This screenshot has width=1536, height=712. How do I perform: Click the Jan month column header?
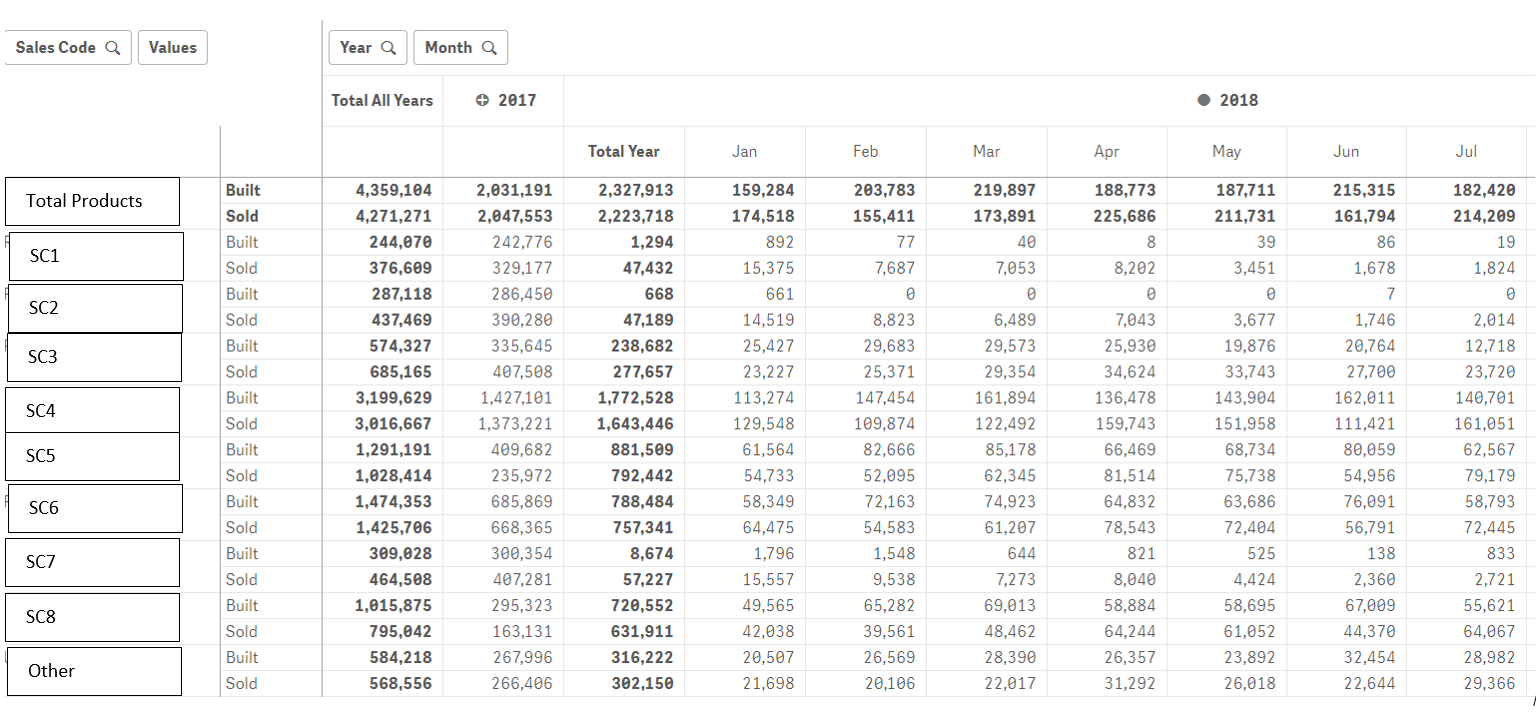click(744, 151)
